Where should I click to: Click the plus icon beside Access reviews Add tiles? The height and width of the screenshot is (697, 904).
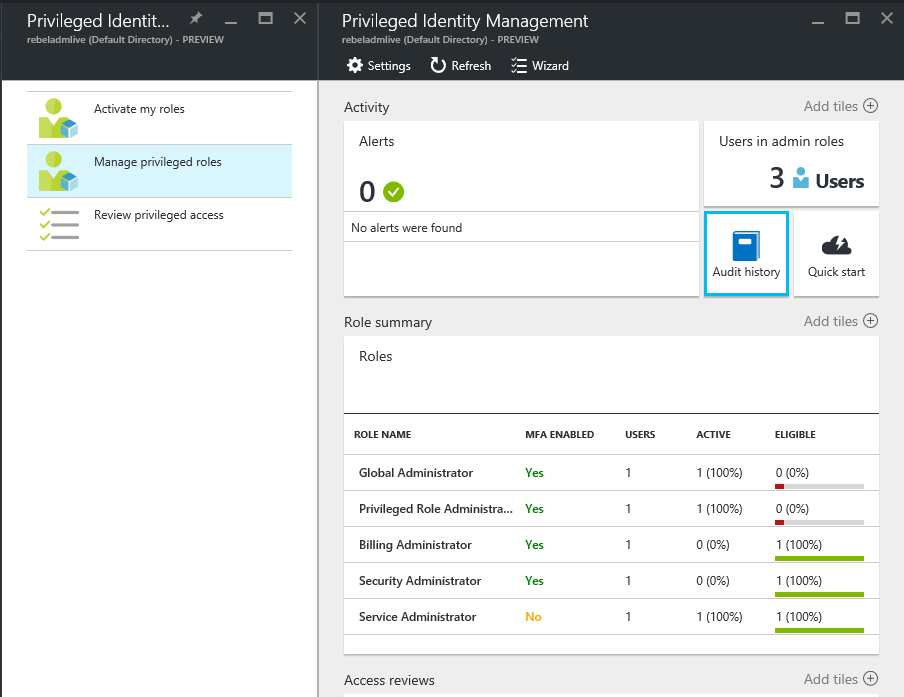coord(871,679)
